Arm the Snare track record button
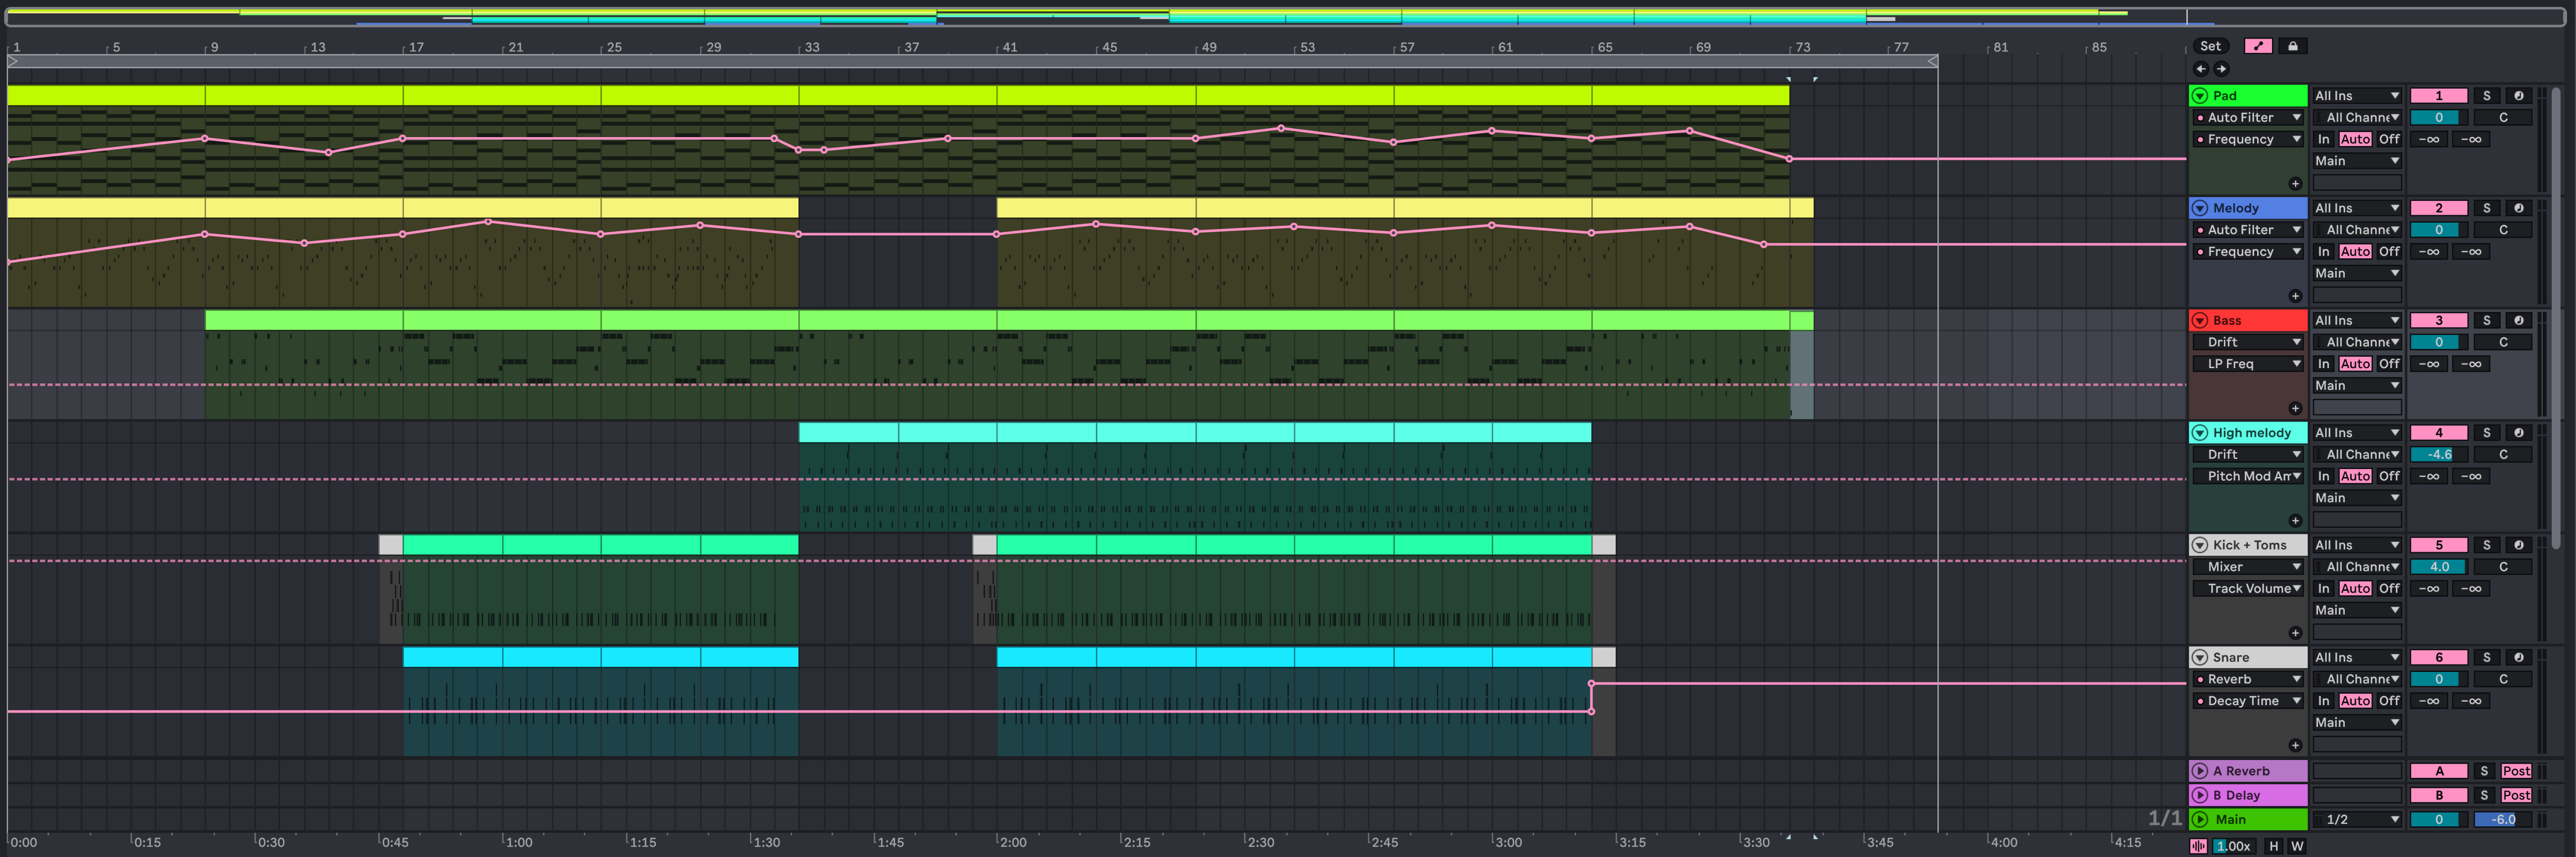The image size is (2576, 857). pos(2518,658)
